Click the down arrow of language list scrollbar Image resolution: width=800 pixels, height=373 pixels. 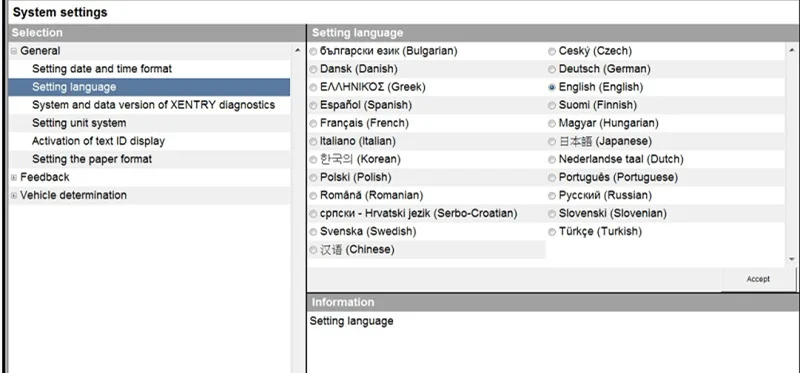[x=792, y=260]
